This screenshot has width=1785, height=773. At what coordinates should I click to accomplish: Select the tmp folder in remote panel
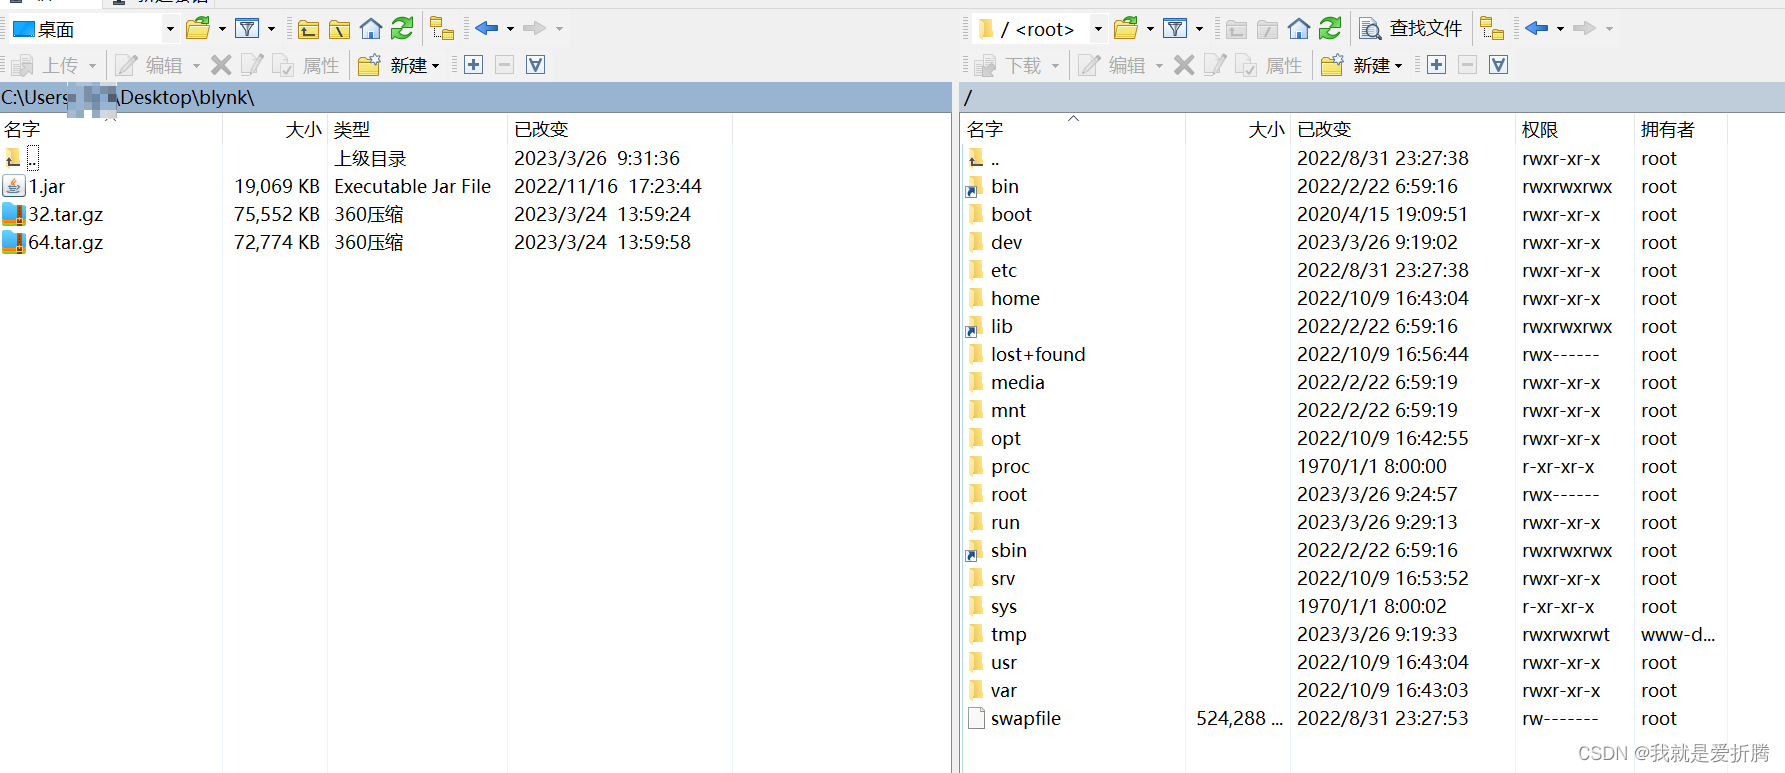[1009, 634]
